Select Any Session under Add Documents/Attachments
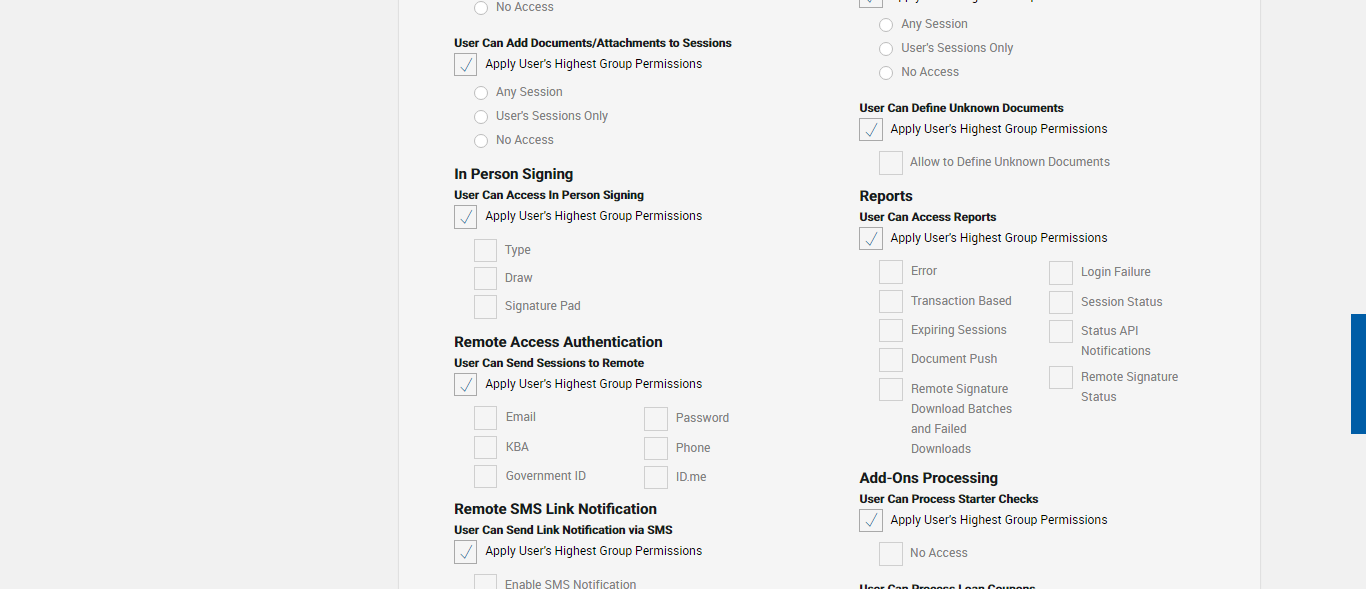 (x=481, y=92)
